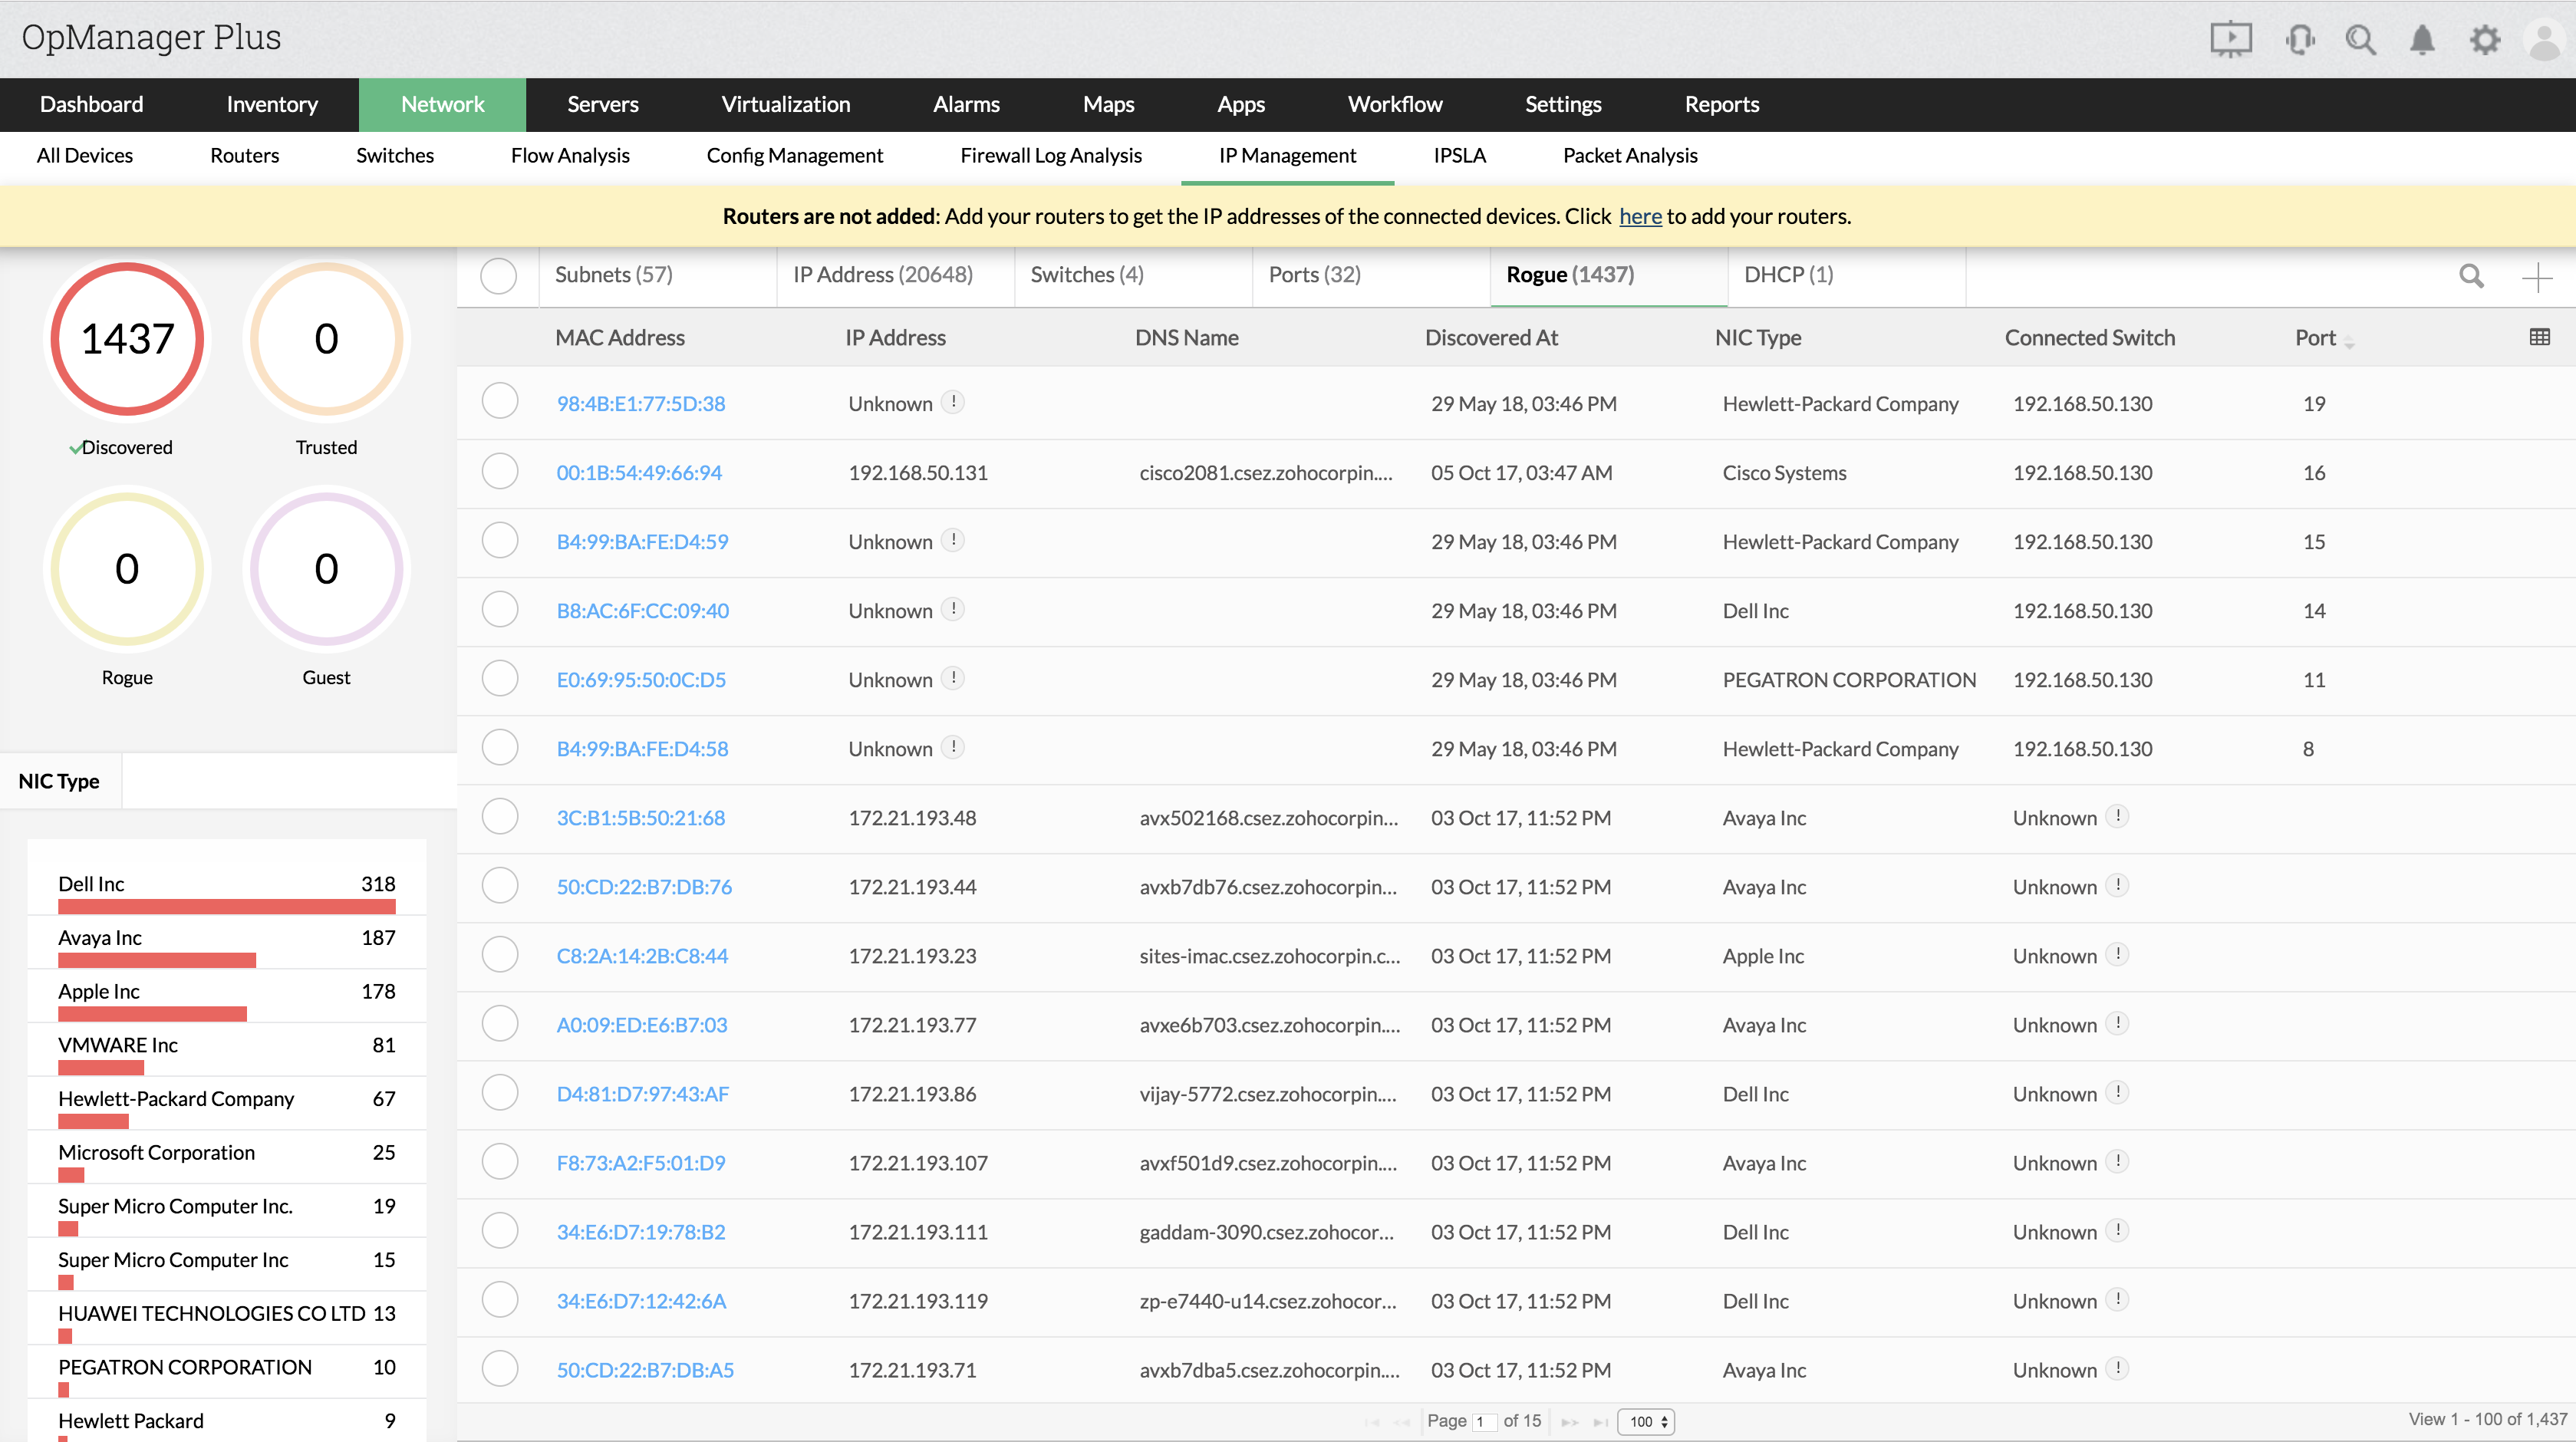Go to the next page arrow
2576x1442 pixels.
(x=1569, y=1422)
